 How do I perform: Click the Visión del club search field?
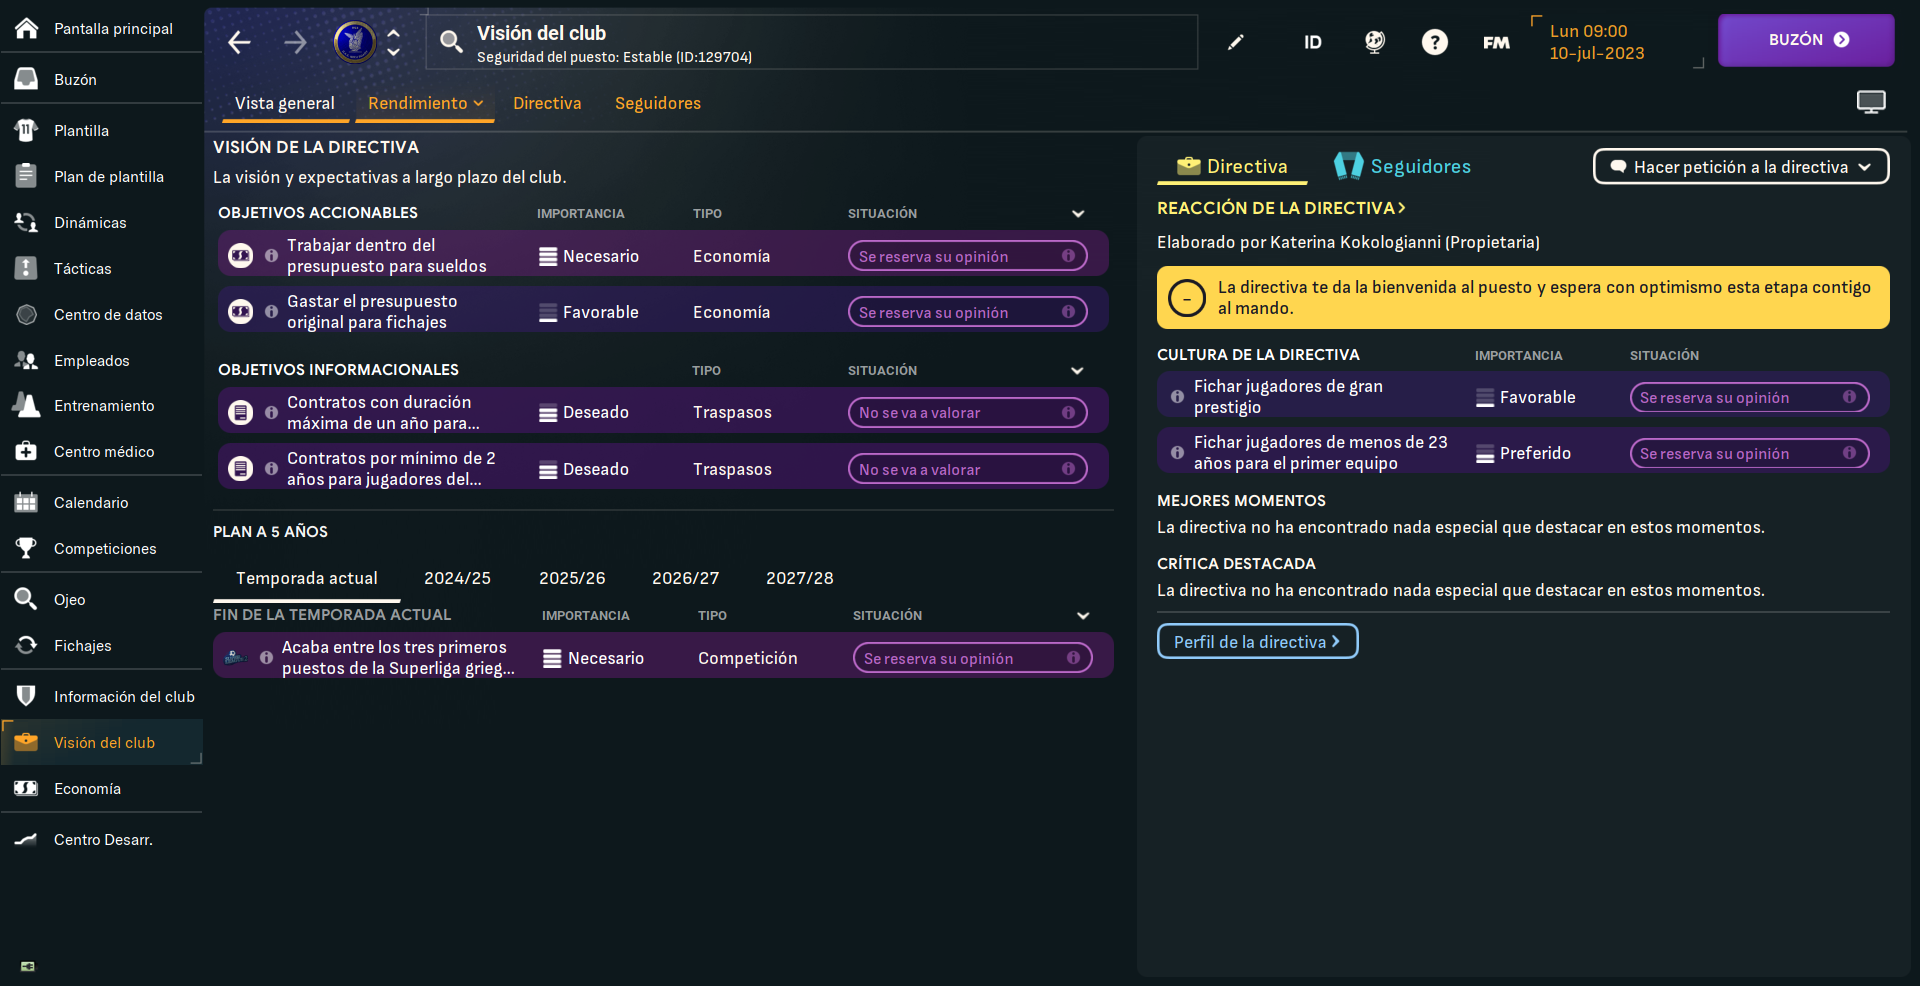point(812,42)
